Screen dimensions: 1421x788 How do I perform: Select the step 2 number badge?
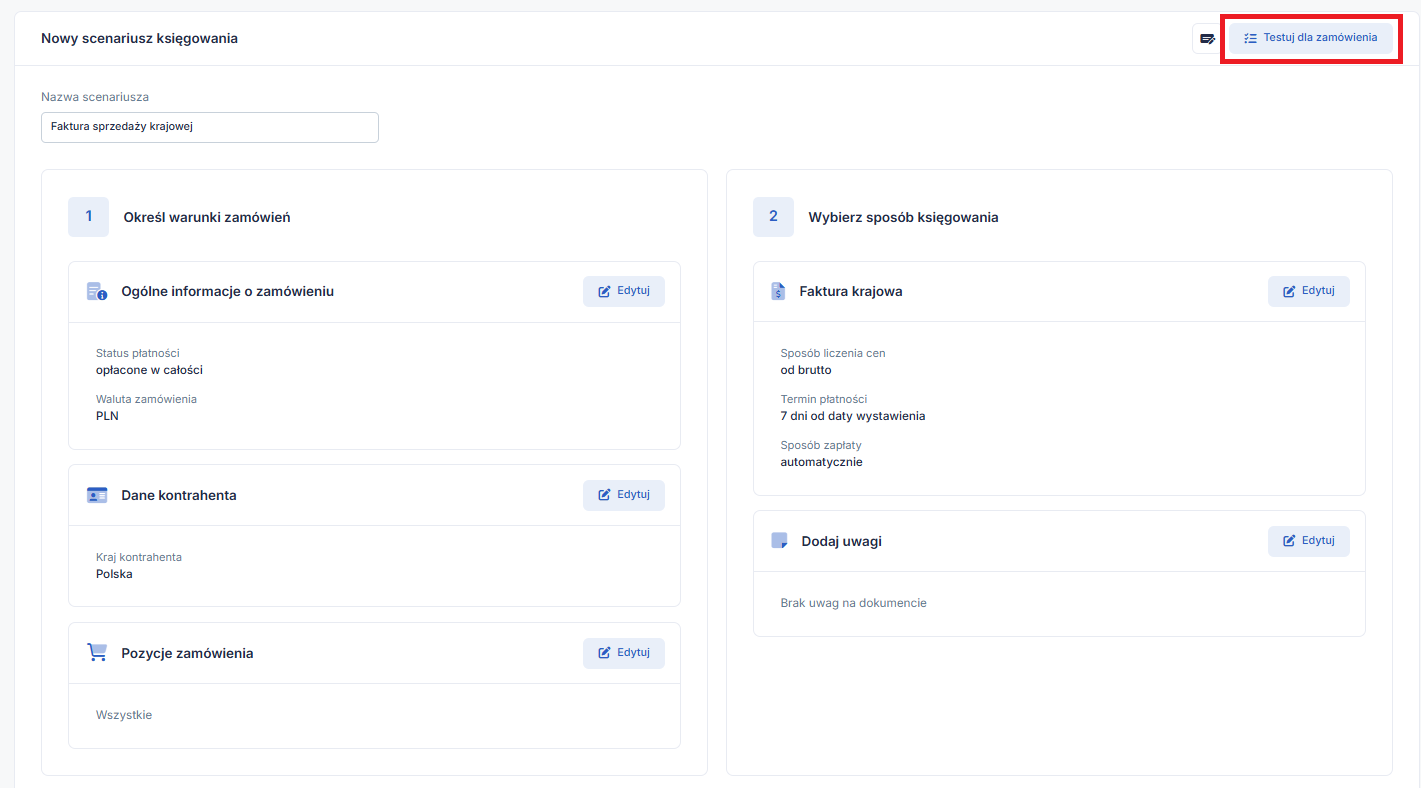pos(773,217)
